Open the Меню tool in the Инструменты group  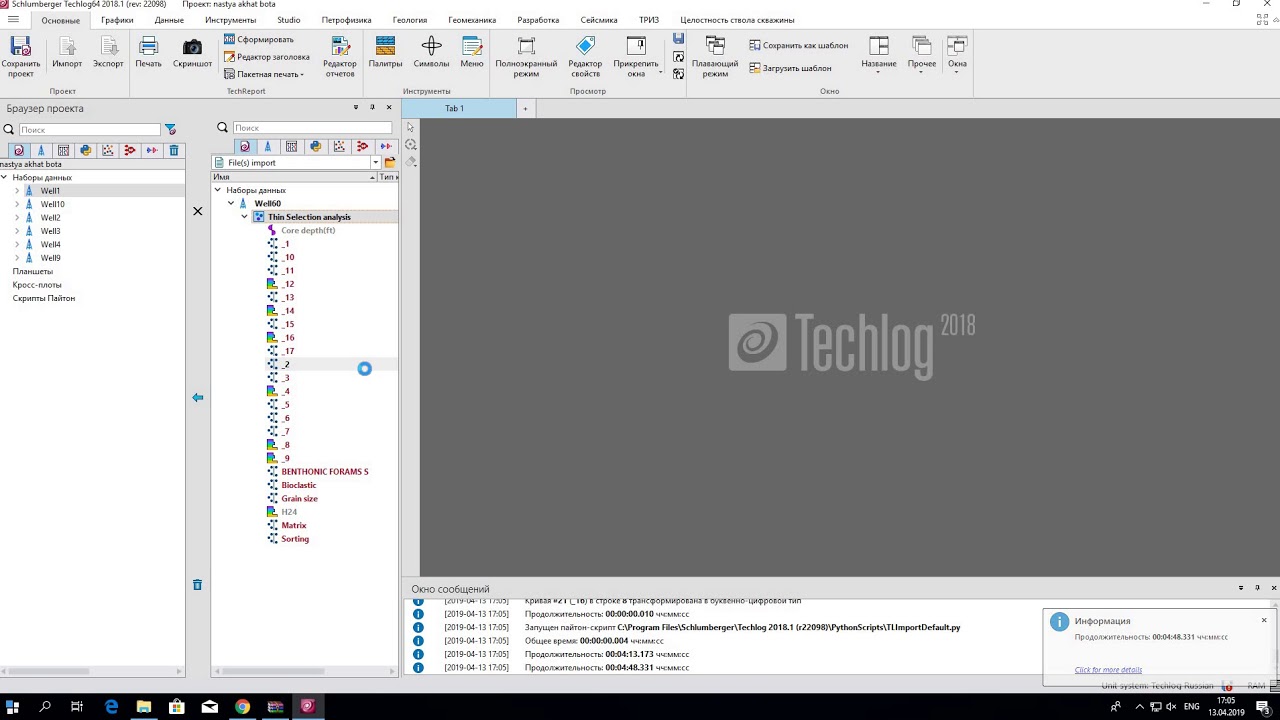472,53
